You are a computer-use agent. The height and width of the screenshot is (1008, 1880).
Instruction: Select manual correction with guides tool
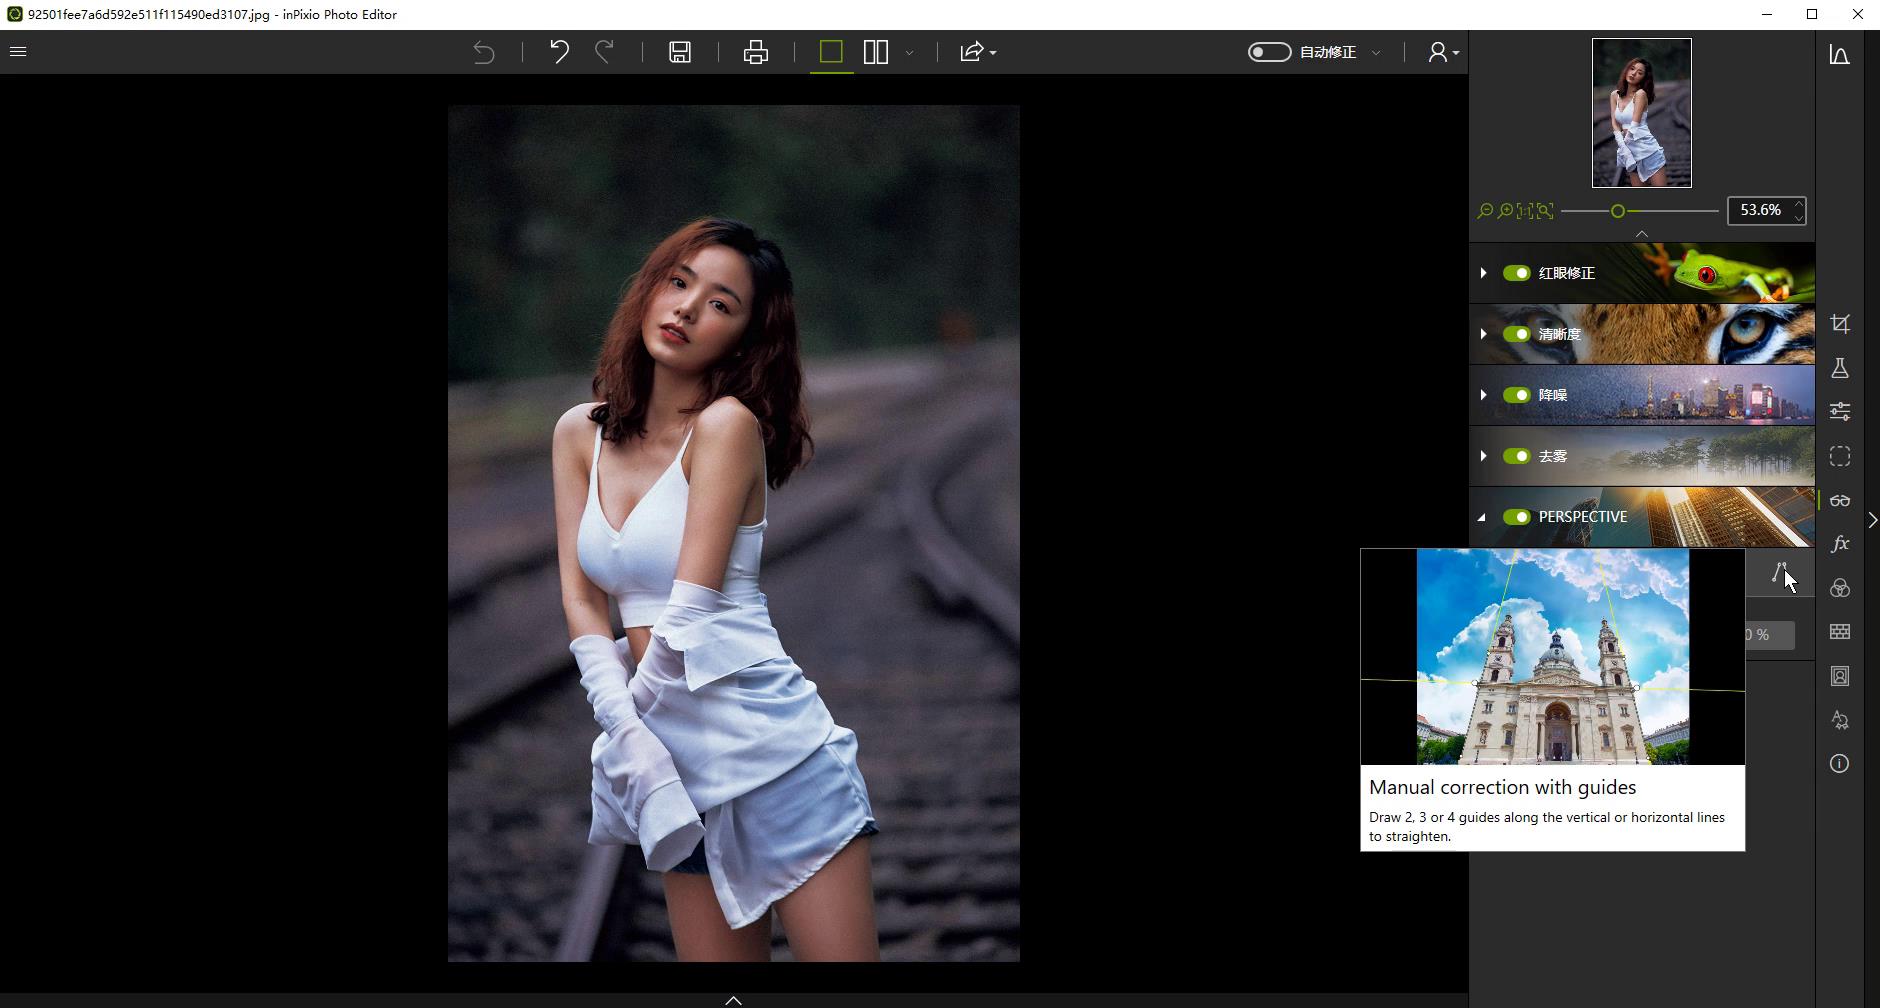[1779, 573]
